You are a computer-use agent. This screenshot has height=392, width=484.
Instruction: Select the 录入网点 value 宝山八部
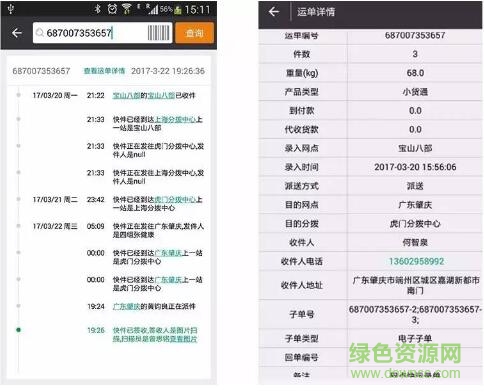point(415,148)
